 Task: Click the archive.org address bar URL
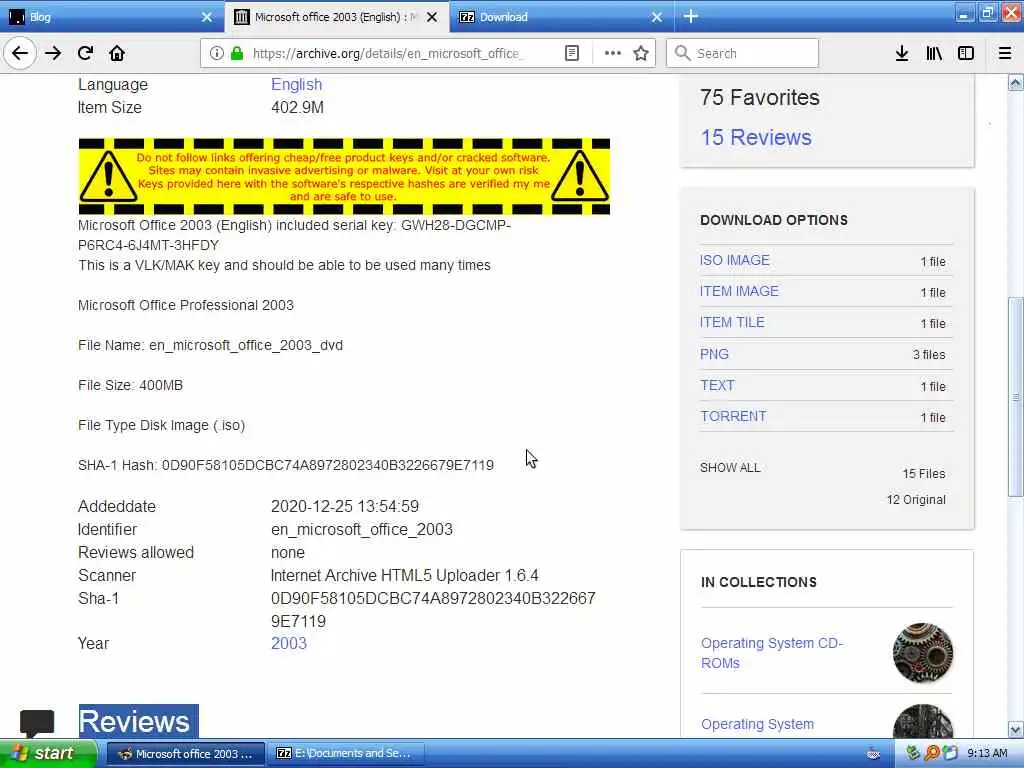[387, 53]
